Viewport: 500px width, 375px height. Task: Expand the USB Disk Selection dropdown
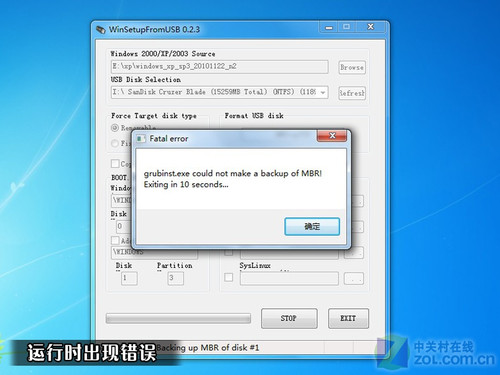(323, 92)
